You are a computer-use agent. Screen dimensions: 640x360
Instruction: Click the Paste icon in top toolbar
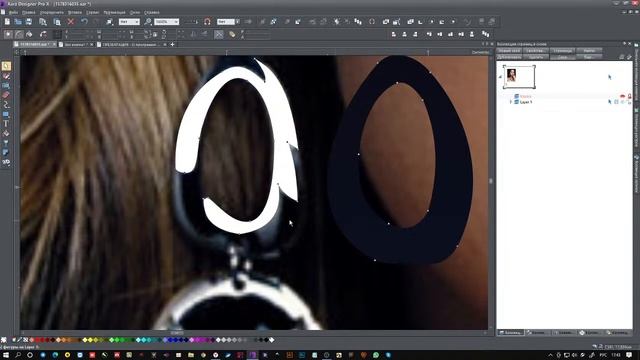click(x=57, y=22)
